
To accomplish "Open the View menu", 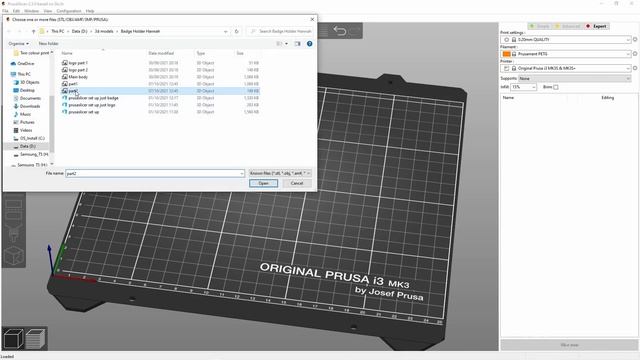I will click(x=48, y=11).
